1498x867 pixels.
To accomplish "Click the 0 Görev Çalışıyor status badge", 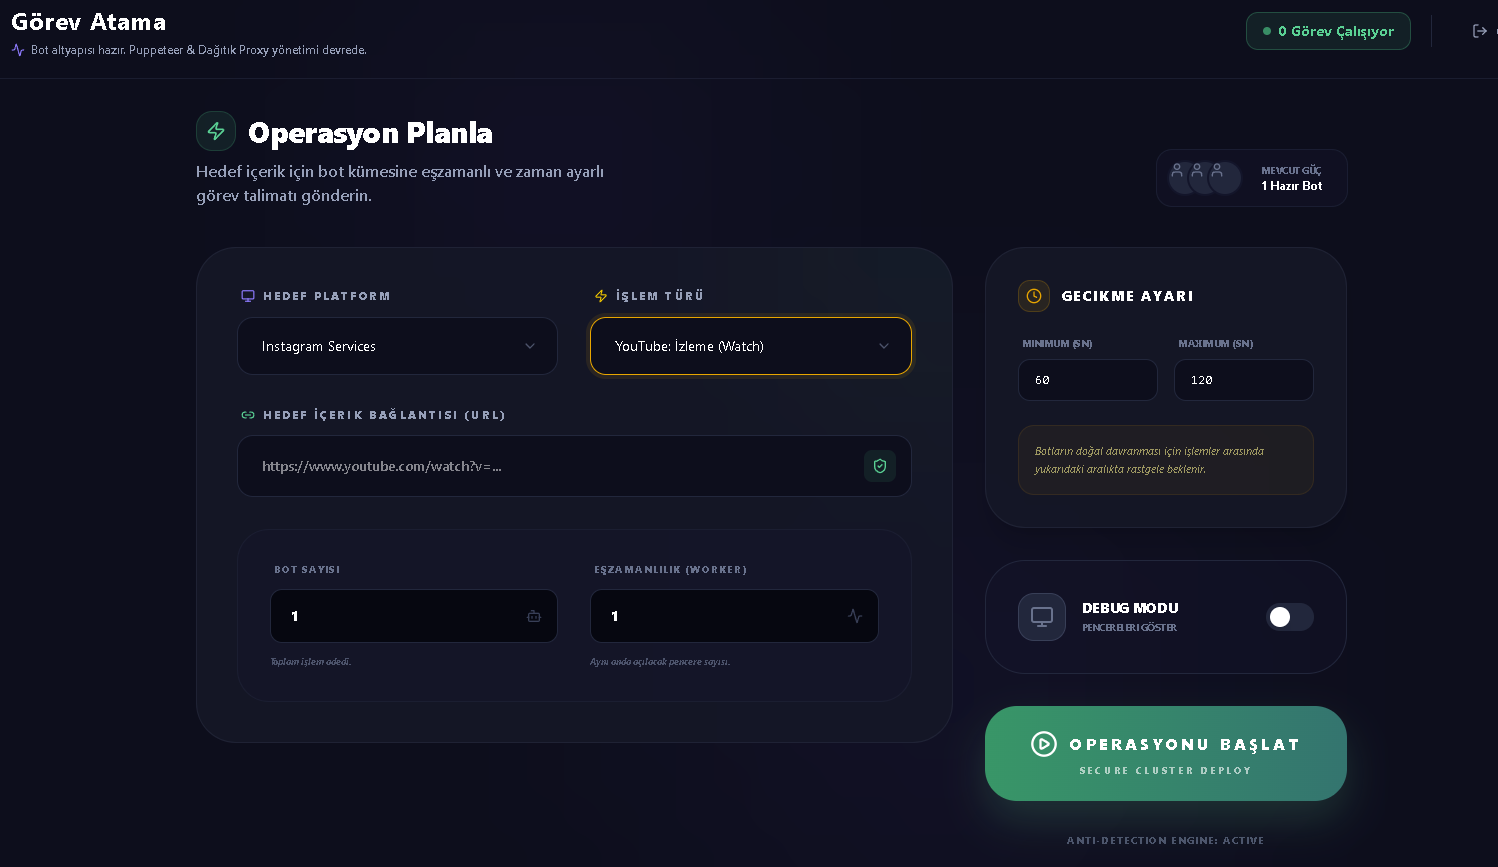I will tap(1328, 31).
